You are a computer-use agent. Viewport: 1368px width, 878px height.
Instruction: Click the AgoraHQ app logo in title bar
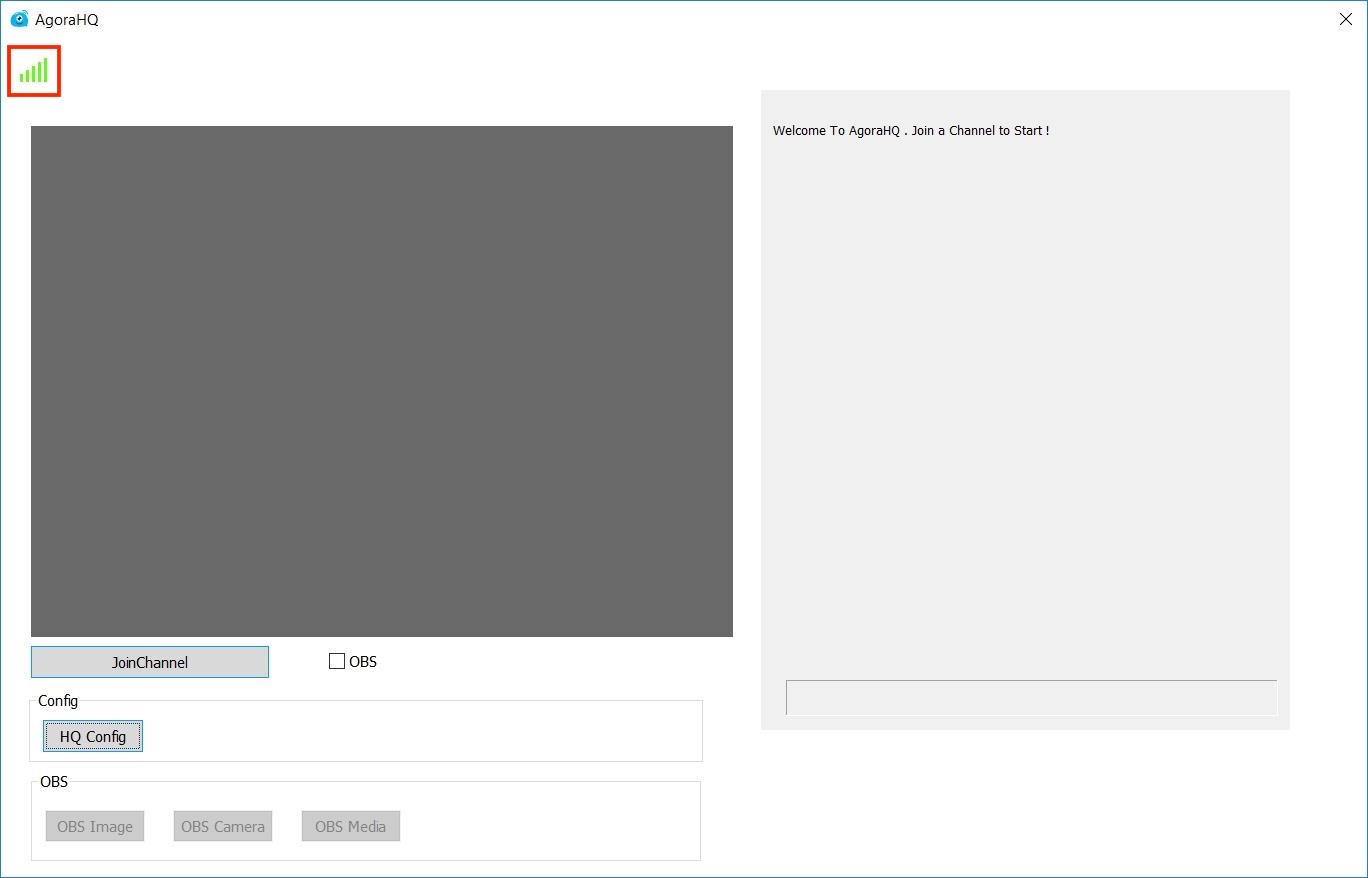19,19
